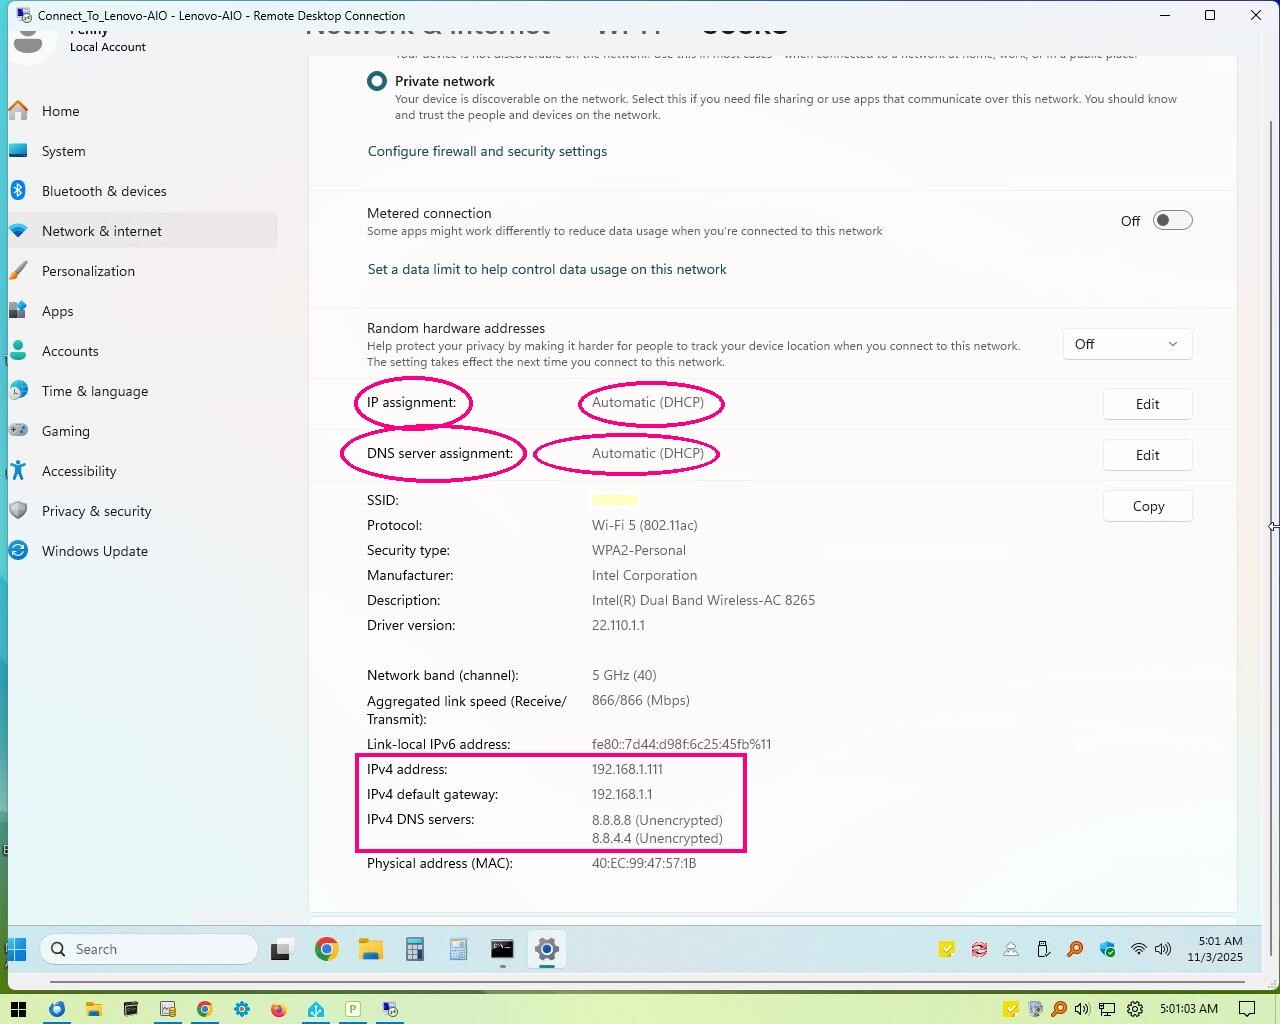The image size is (1280, 1024).
Task: Select Bluetooth & devices in sidebar
Action: point(103,191)
